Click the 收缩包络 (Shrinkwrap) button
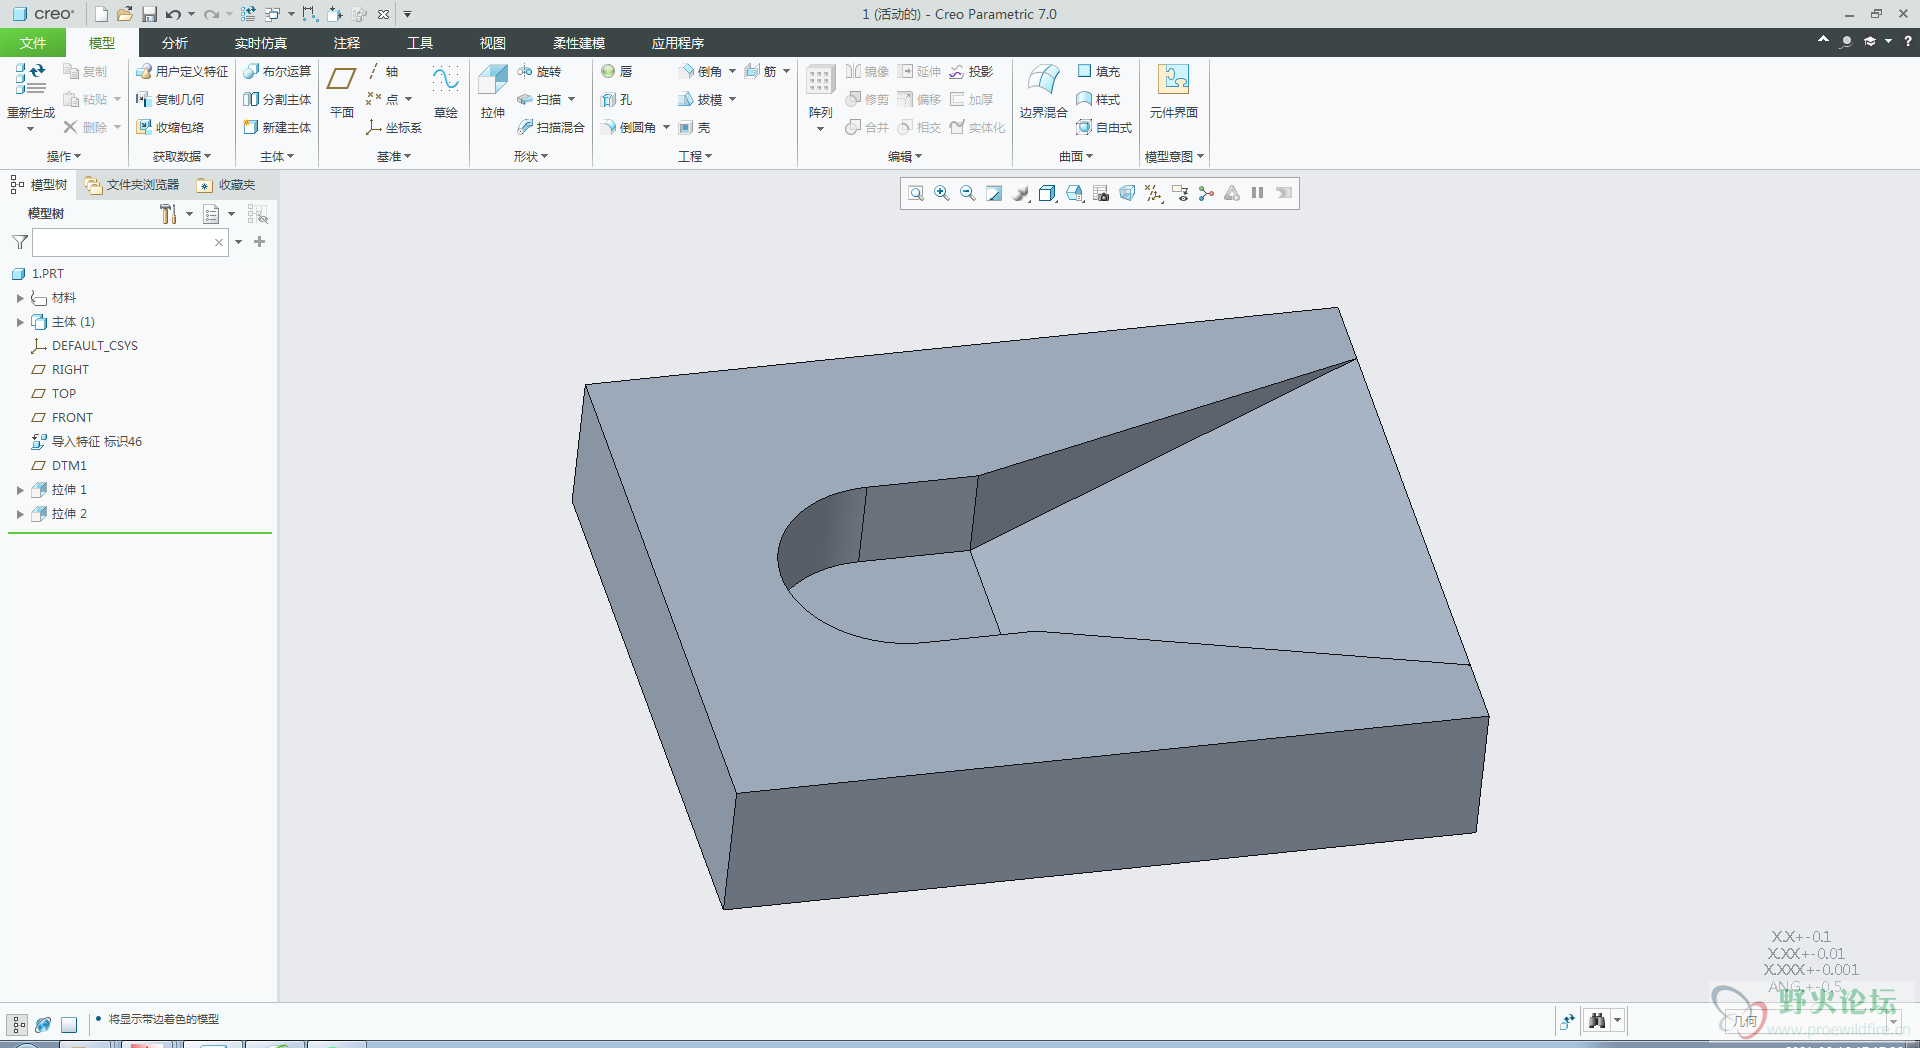1920x1048 pixels. point(170,128)
